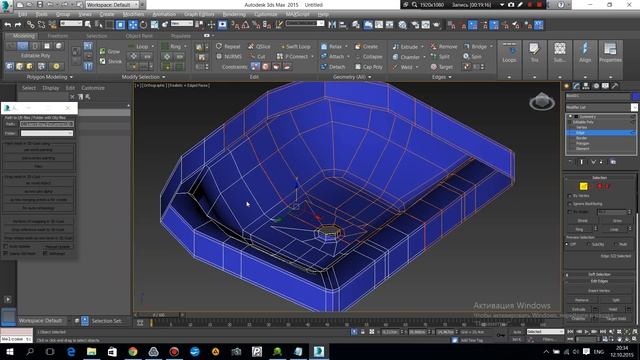Click the object color swatch next to name
This screenshot has width=640, height=360.
(635, 96)
